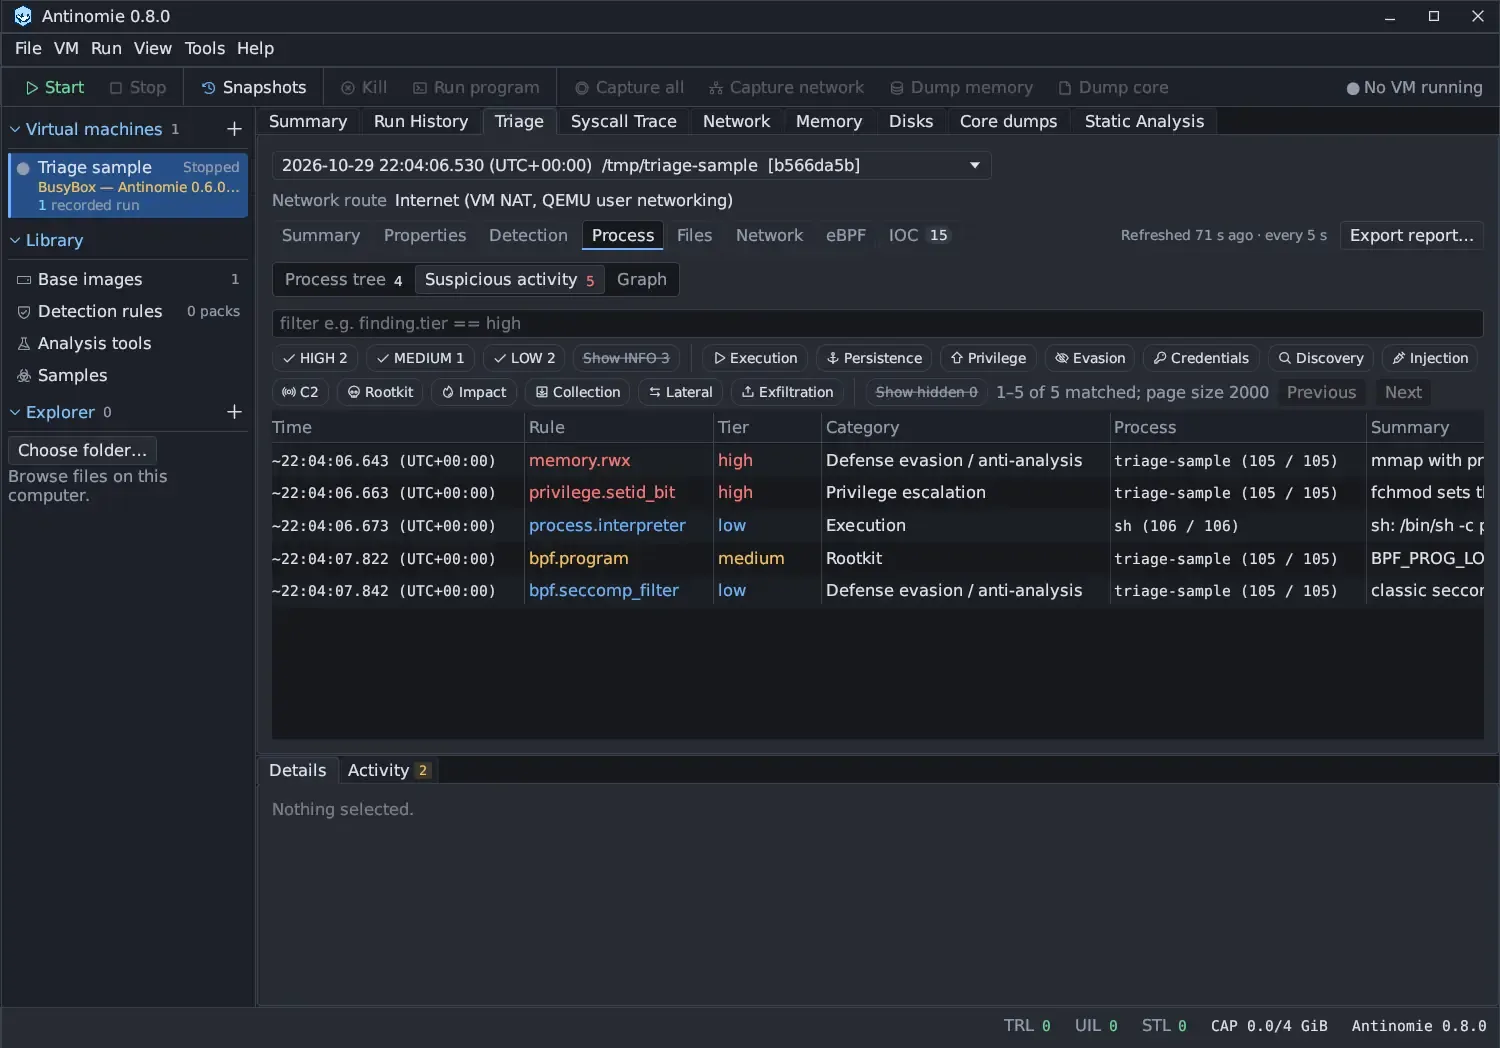The width and height of the screenshot is (1500, 1048).
Task: Add a new virtual machine with plus icon
Action: tap(234, 129)
